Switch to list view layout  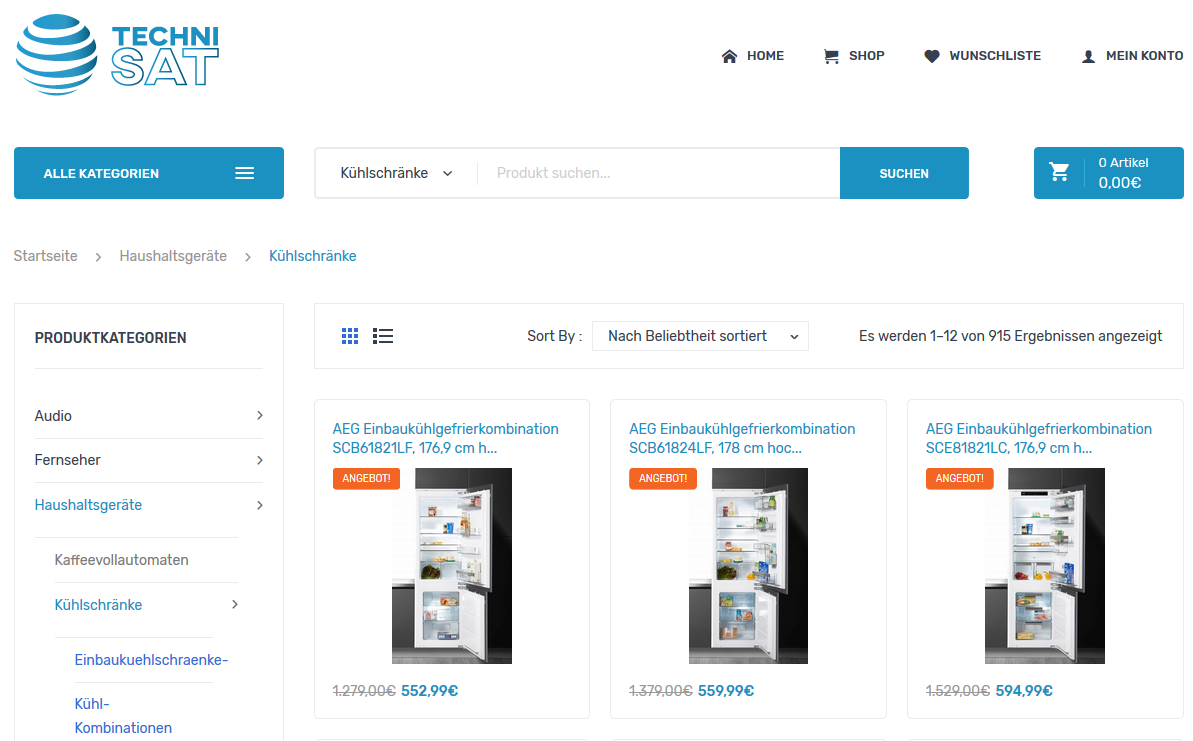[383, 336]
